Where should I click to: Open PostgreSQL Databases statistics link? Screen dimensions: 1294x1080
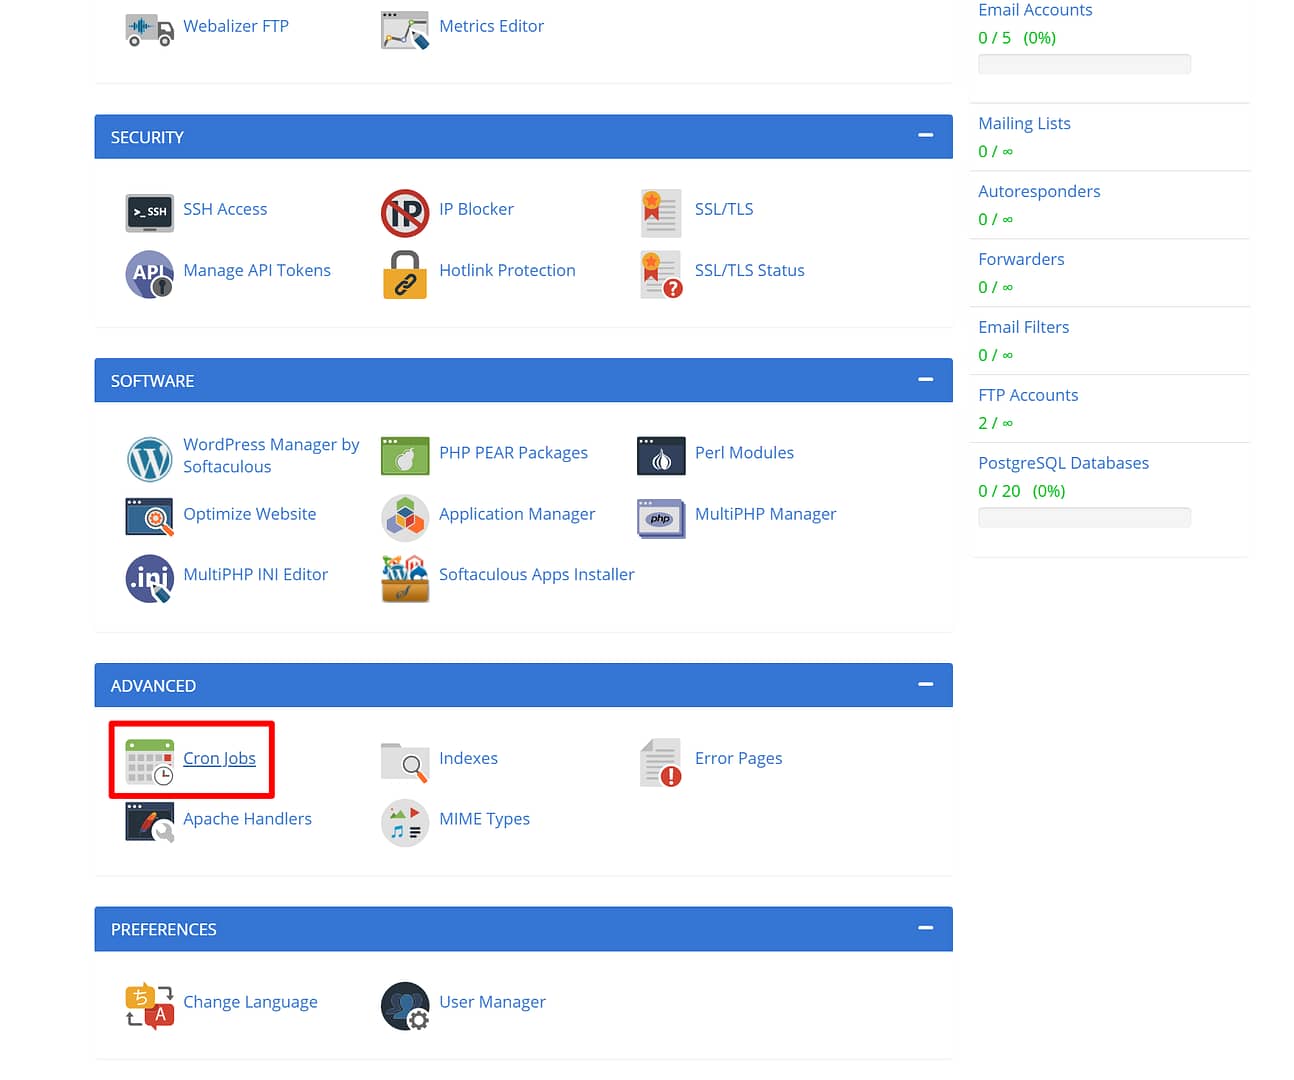pos(1063,463)
